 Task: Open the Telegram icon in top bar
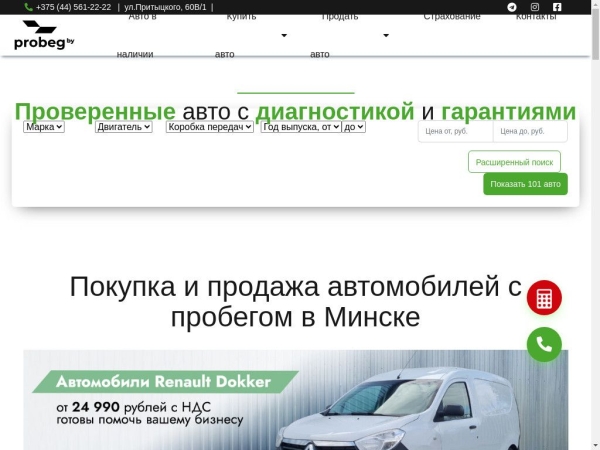(x=512, y=7)
